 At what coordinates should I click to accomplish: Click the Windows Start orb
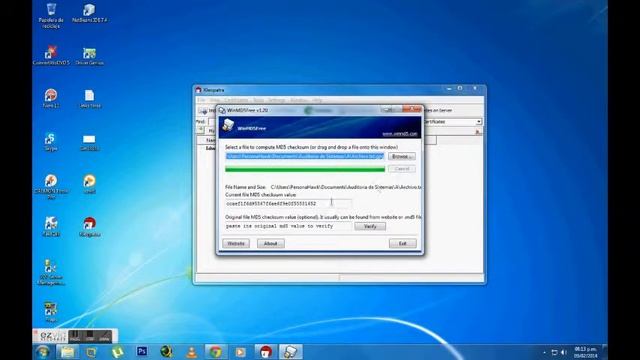click(43, 352)
